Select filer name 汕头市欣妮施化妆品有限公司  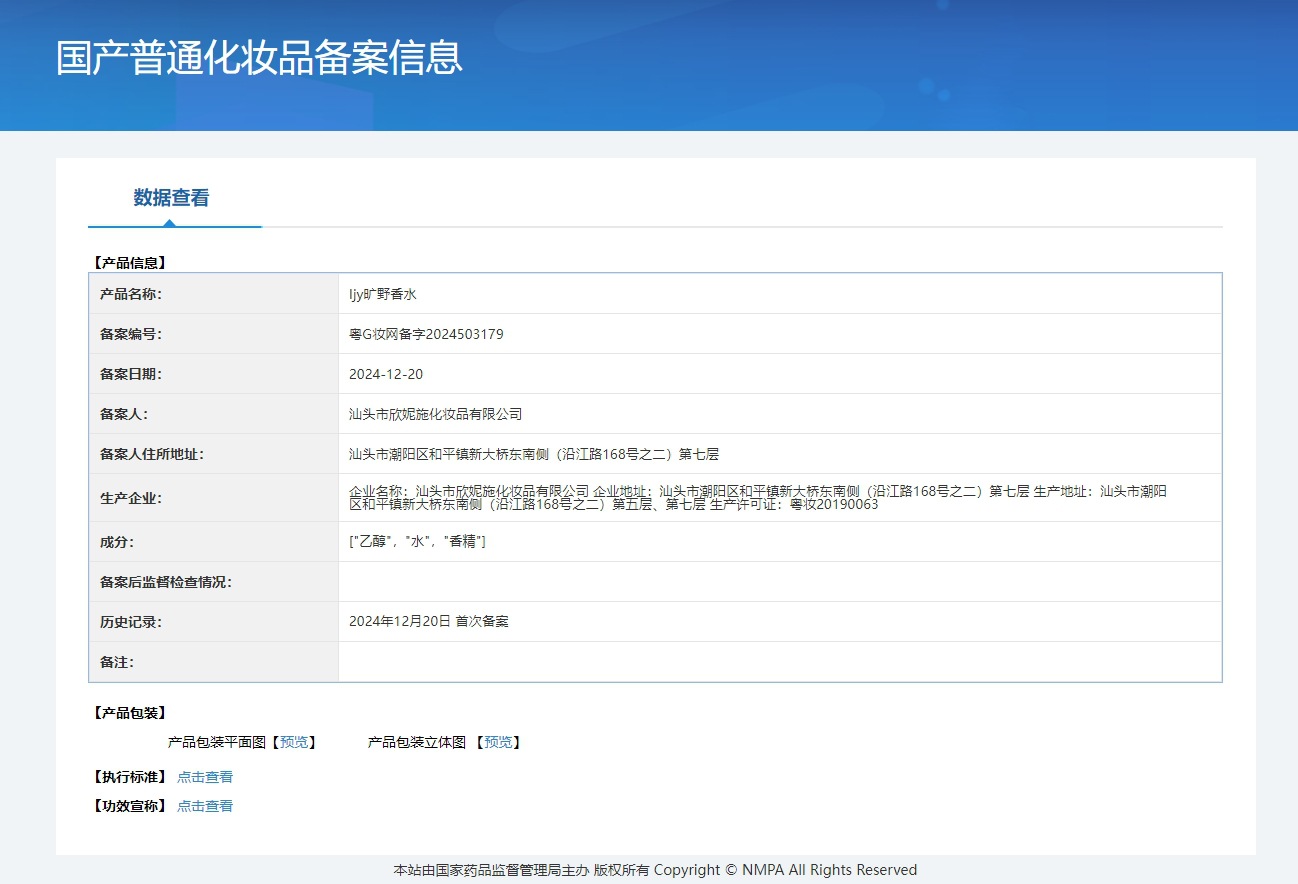436,414
